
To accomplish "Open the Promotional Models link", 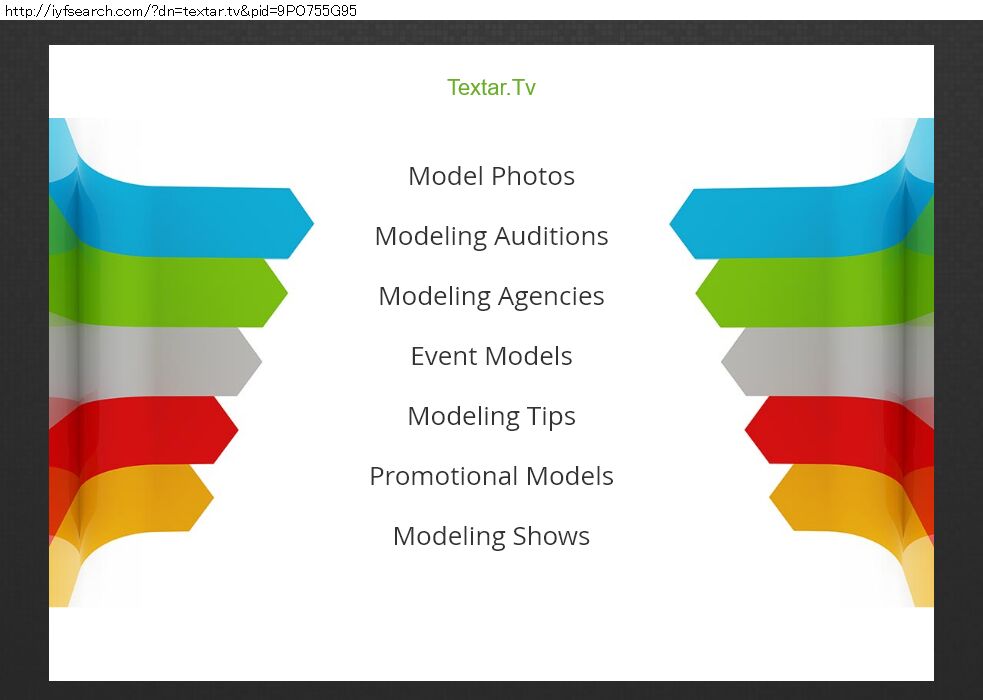I will (491, 476).
